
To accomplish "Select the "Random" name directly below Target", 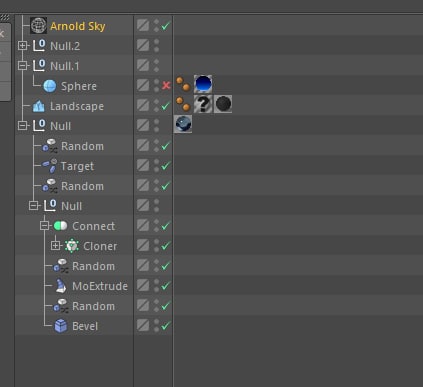I will click(82, 186).
